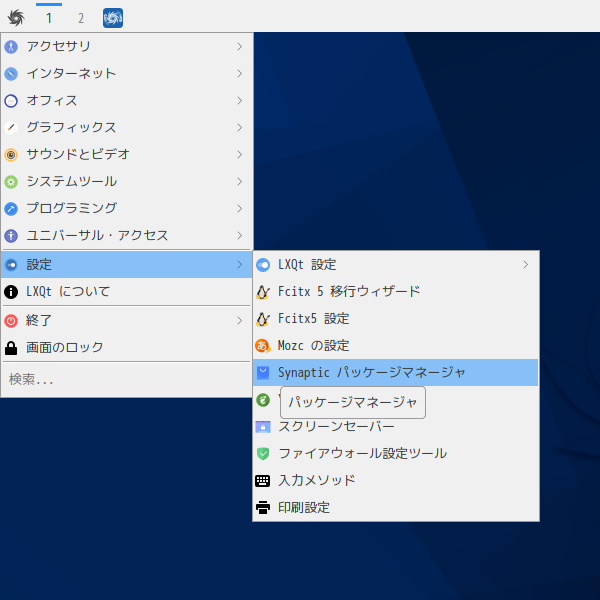This screenshot has width=600, height=600.
Task: Expand the サウンドとビデオ submenu arrow
Action: pyautogui.click(x=240, y=155)
